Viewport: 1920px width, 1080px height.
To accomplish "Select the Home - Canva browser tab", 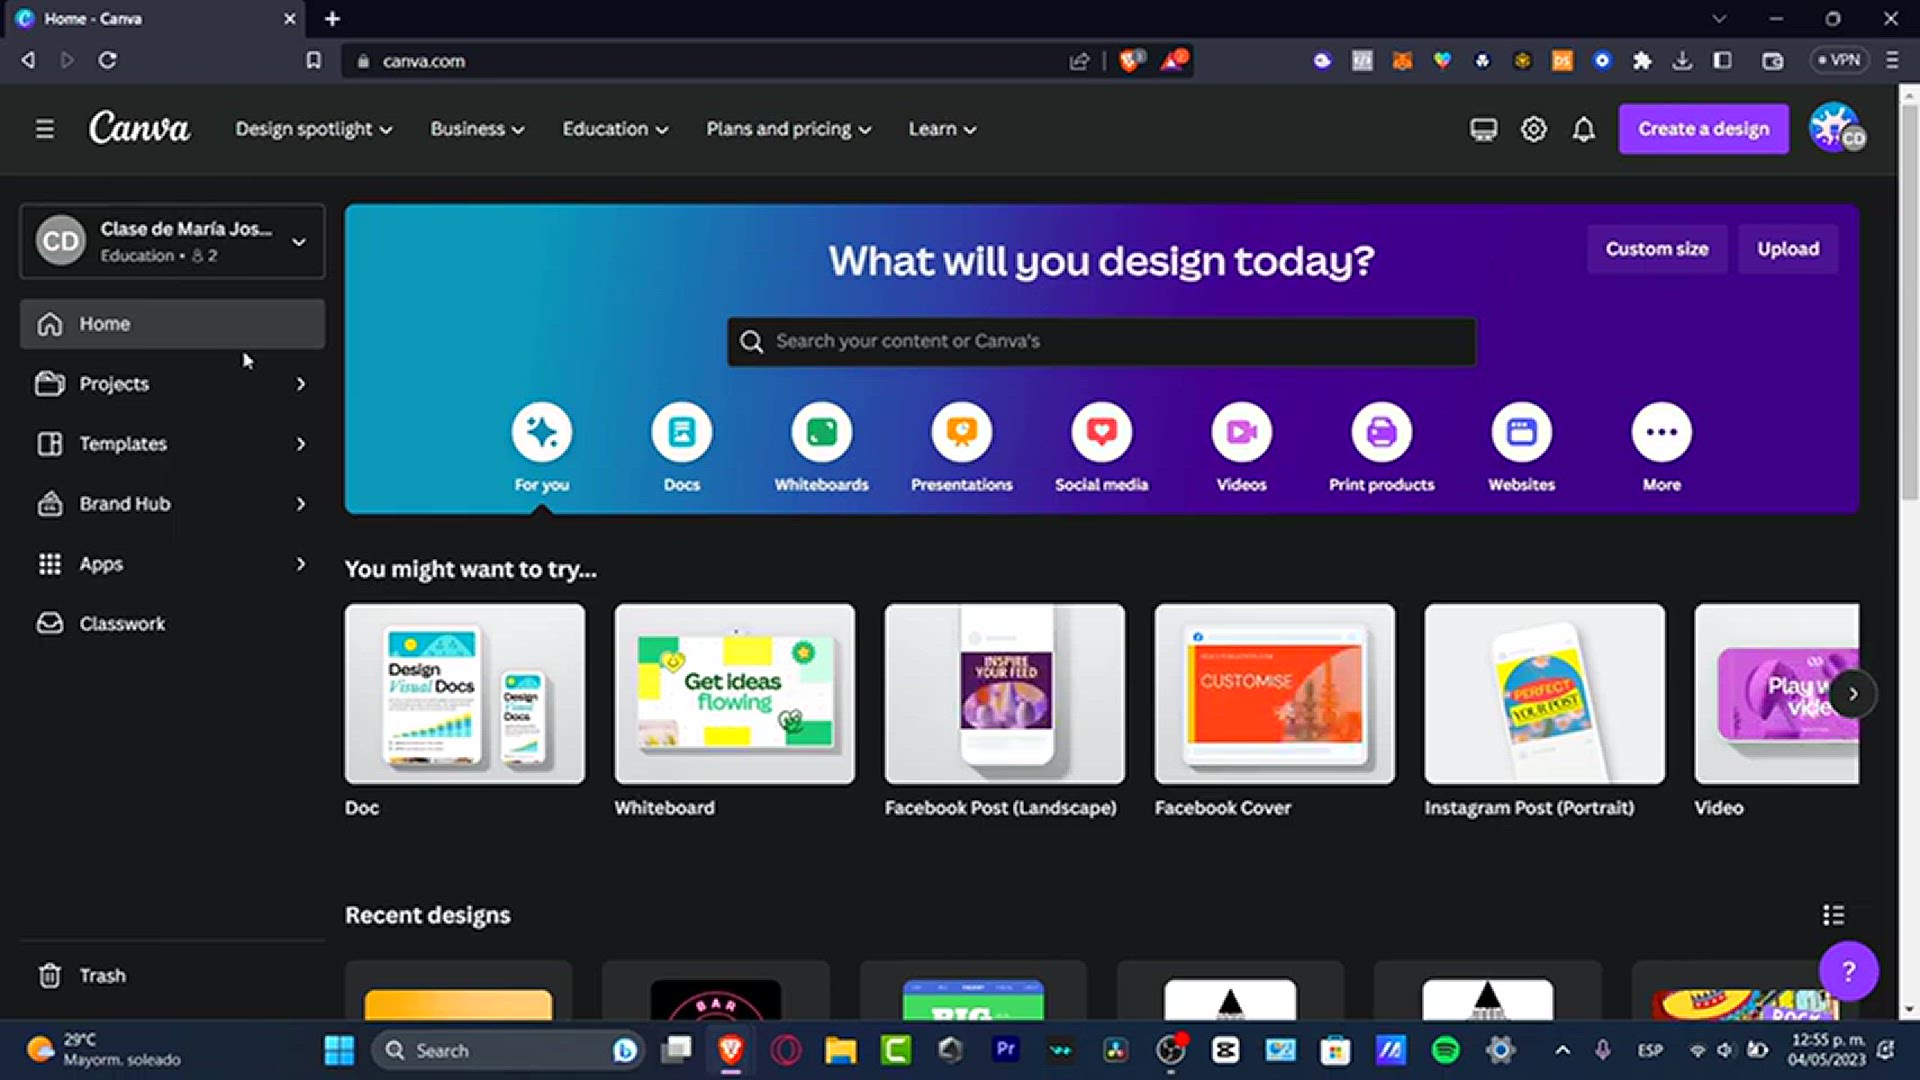I will 155,19.
